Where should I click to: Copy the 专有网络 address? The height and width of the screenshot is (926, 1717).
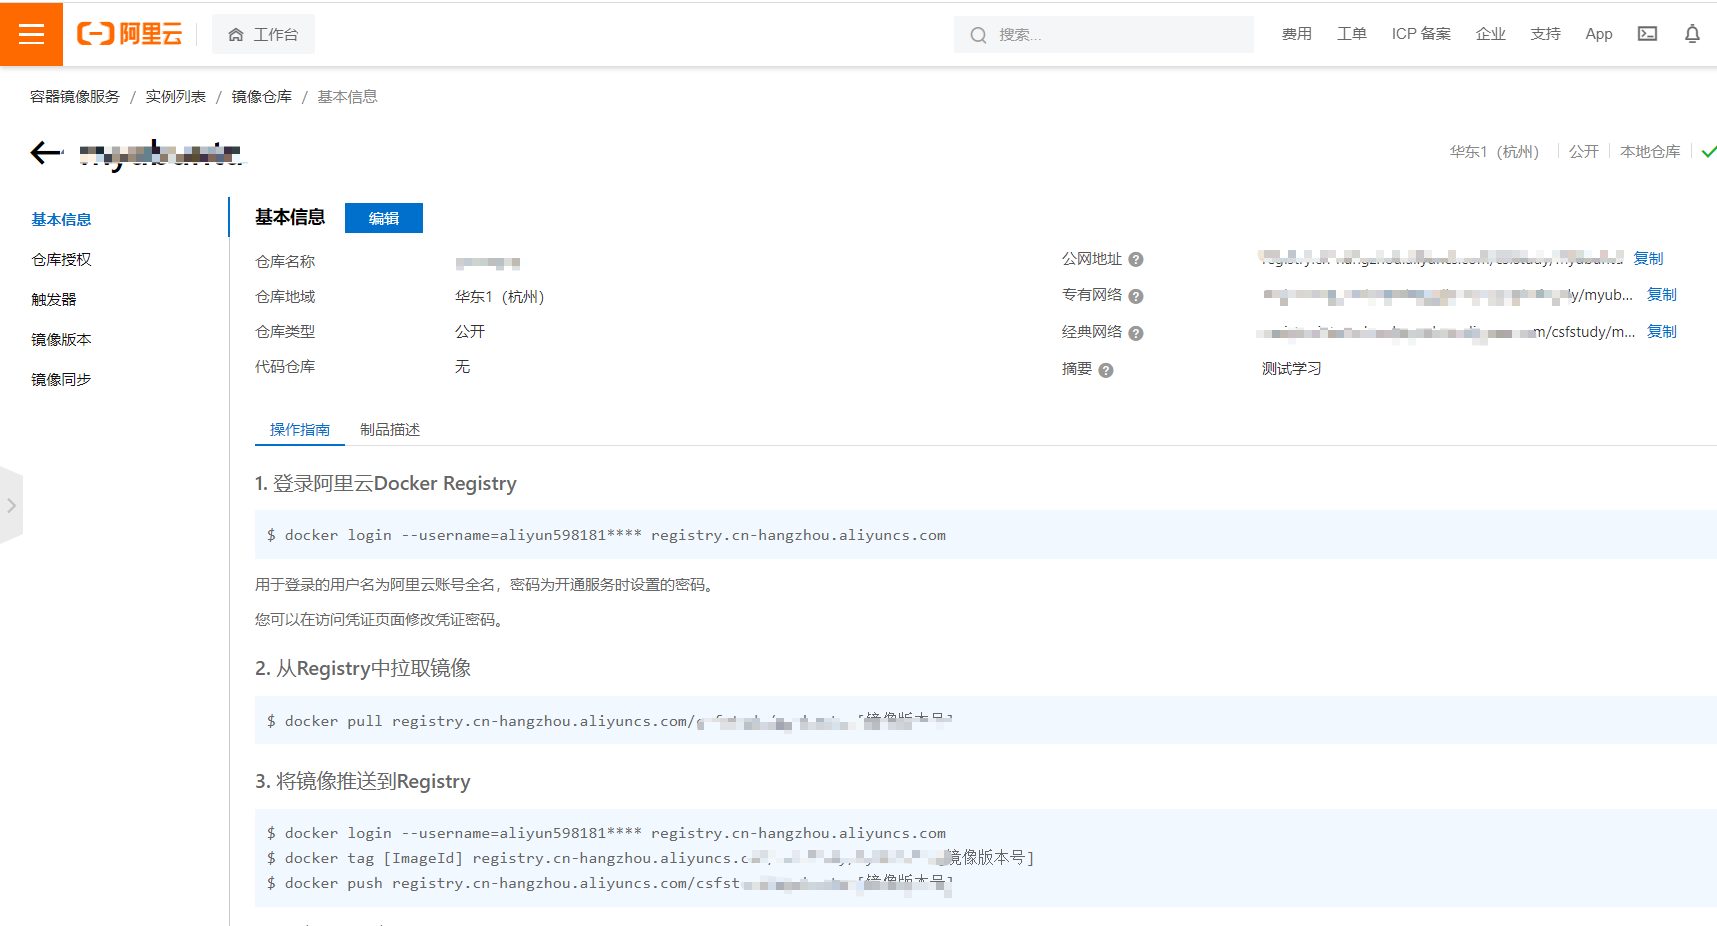(x=1662, y=295)
